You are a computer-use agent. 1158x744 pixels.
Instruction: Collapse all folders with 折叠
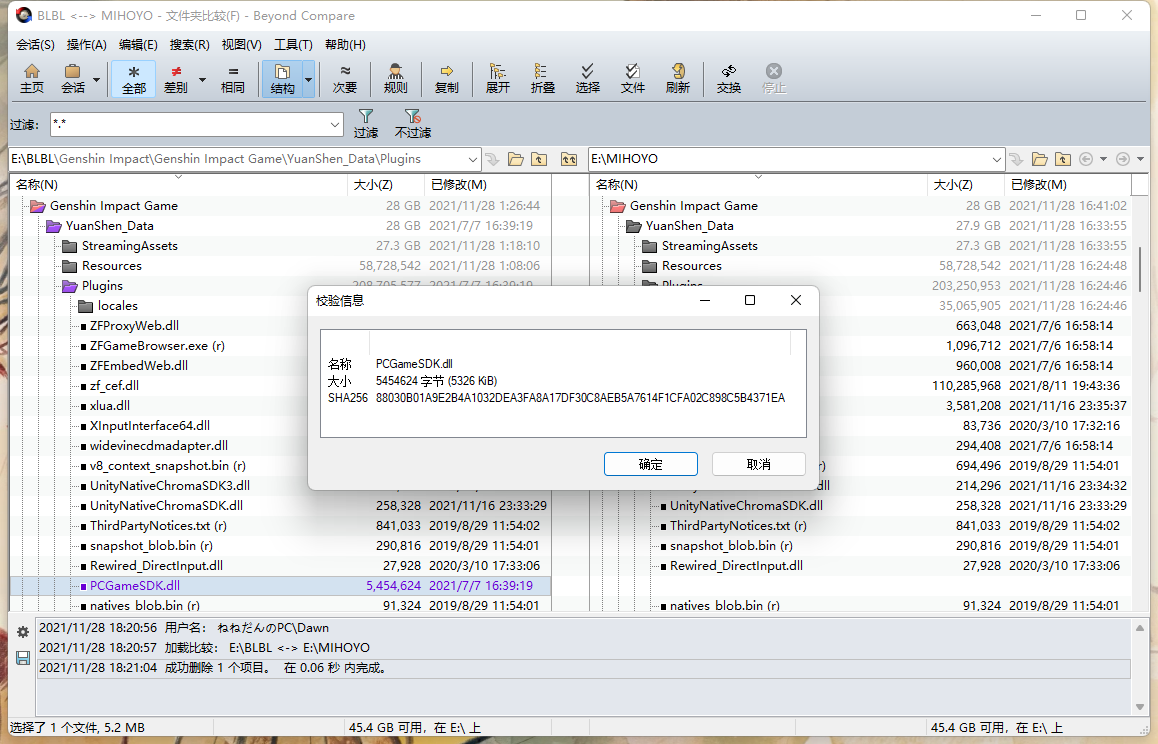[543, 78]
